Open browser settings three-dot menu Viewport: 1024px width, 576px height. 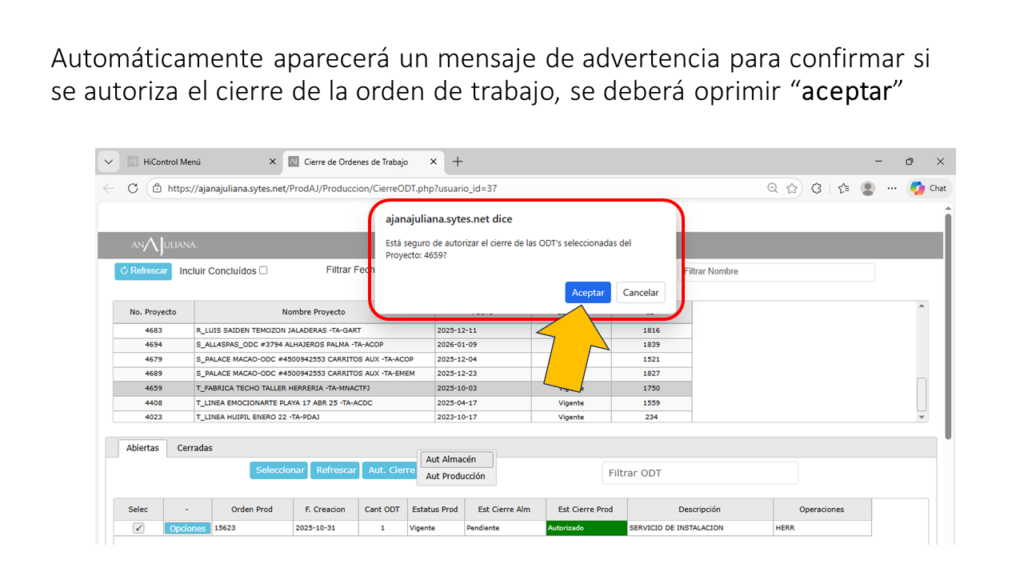[891, 188]
